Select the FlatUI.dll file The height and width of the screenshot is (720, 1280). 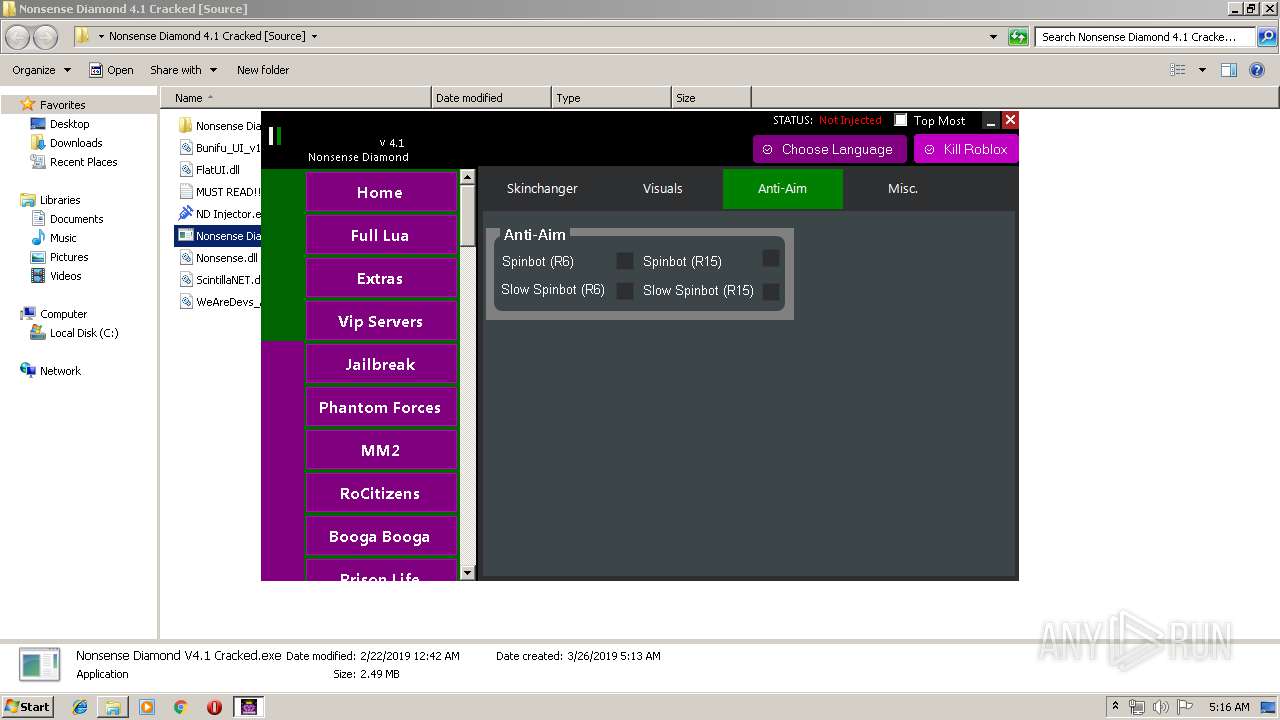click(218, 170)
